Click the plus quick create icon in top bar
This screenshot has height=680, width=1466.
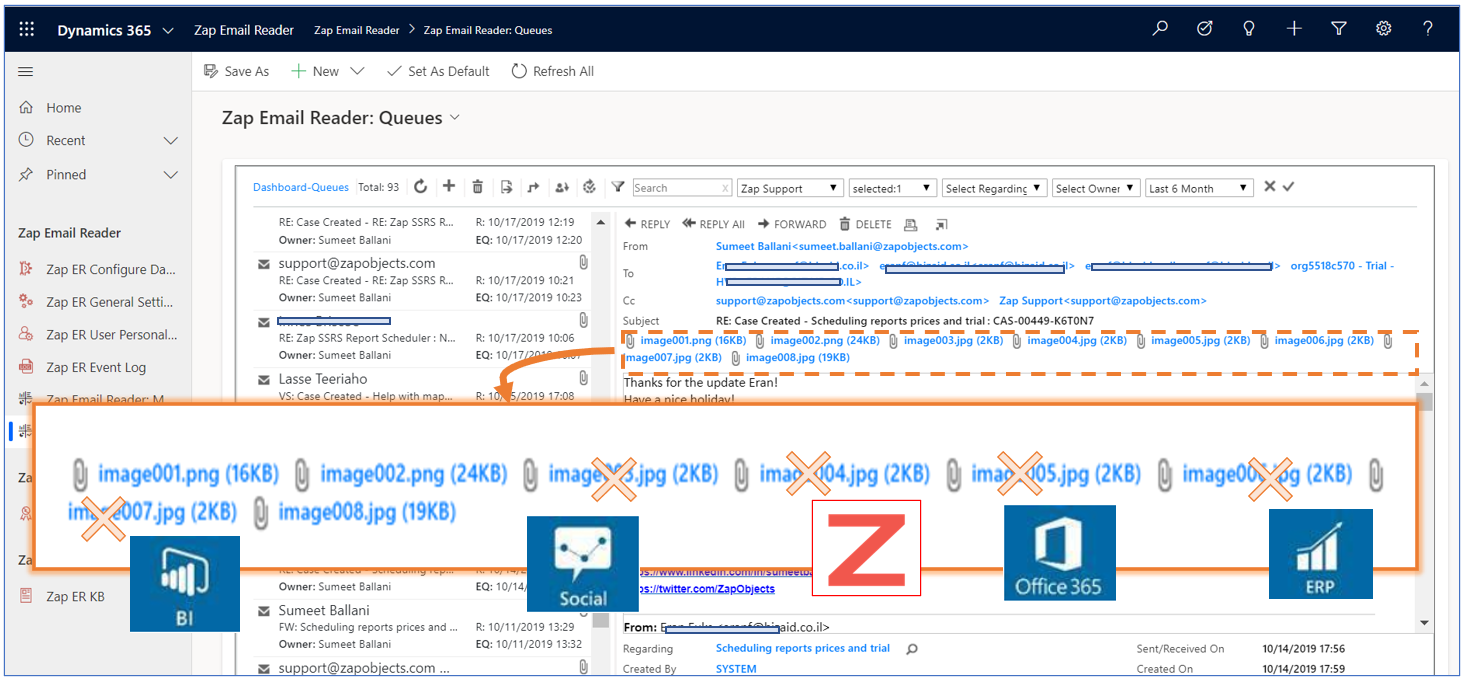(x=1294, y=29)
